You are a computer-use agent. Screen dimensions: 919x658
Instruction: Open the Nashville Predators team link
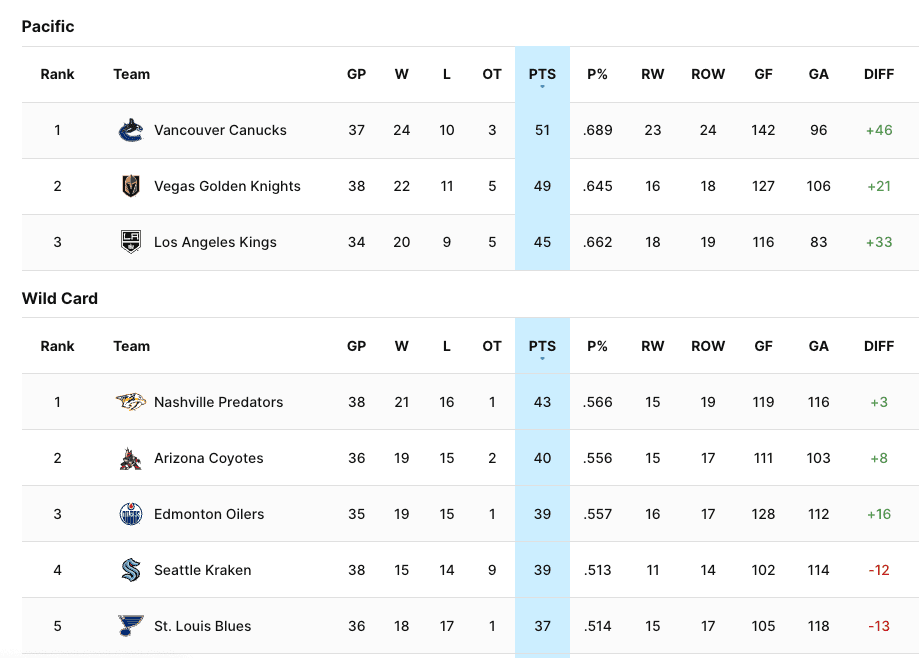click(218, 402)
